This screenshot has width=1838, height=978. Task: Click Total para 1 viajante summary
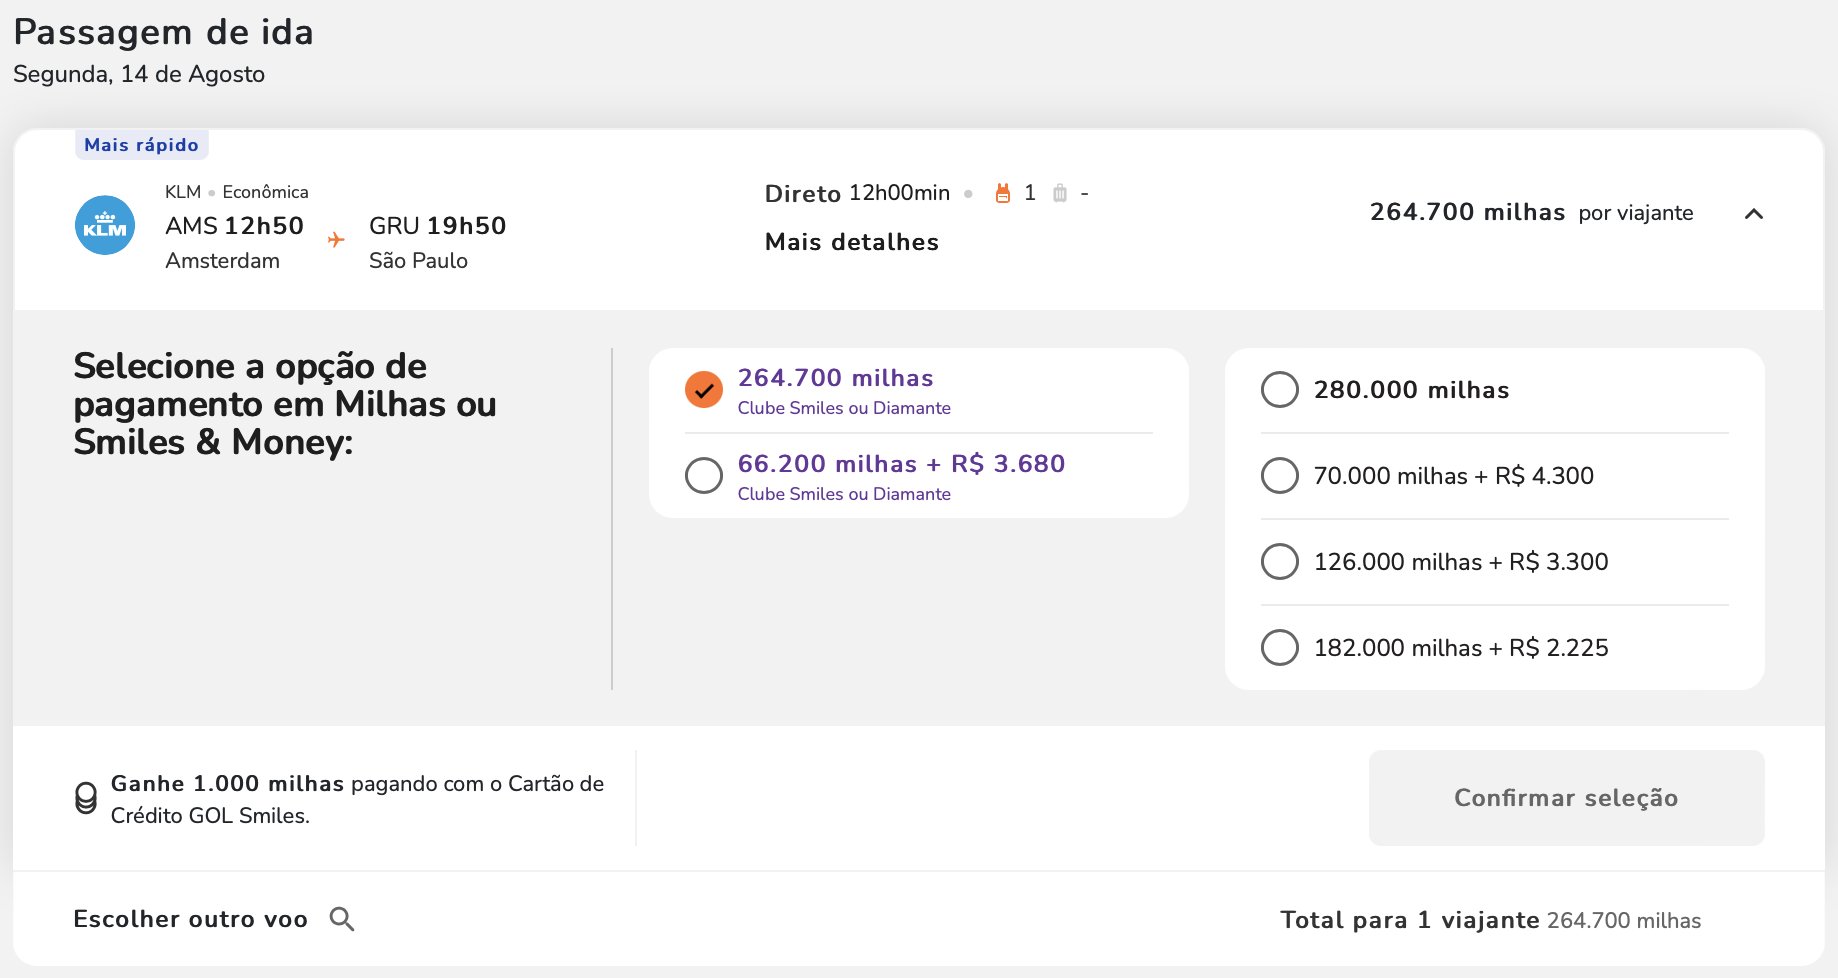pyautogui.click(x=1490, y=920)
